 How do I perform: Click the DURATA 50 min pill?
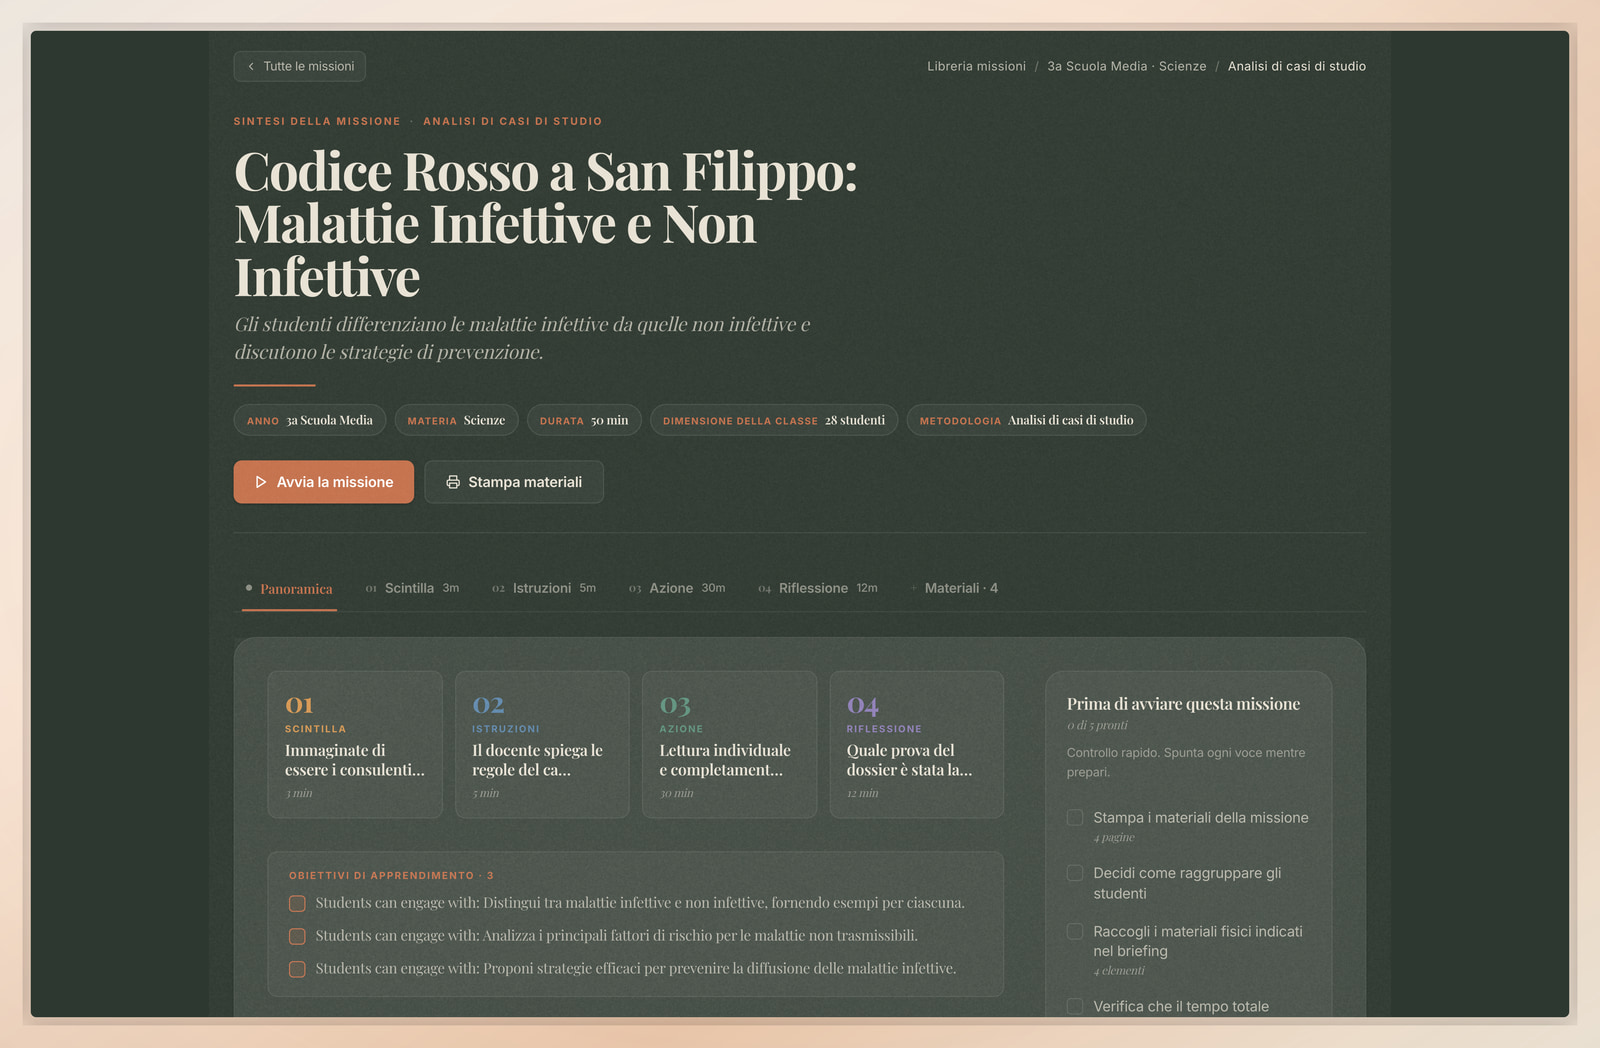584,420
